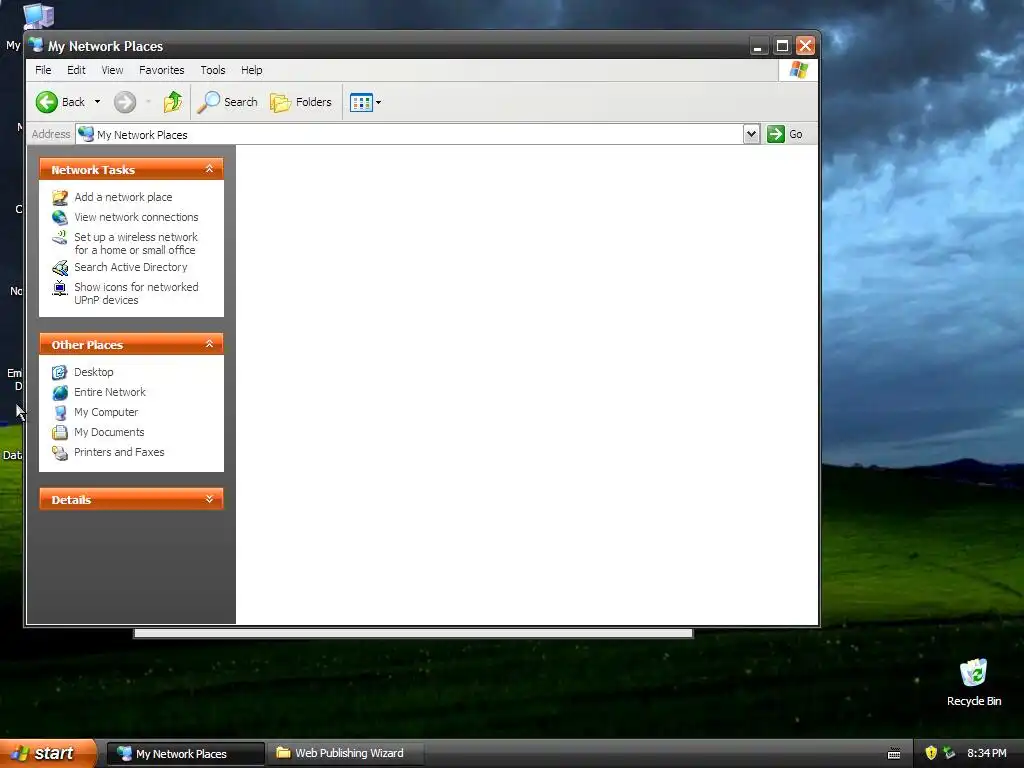Viewport: 1024px width, 768px height.
Task: Open the Tools menu
Action: coord(213,70)
